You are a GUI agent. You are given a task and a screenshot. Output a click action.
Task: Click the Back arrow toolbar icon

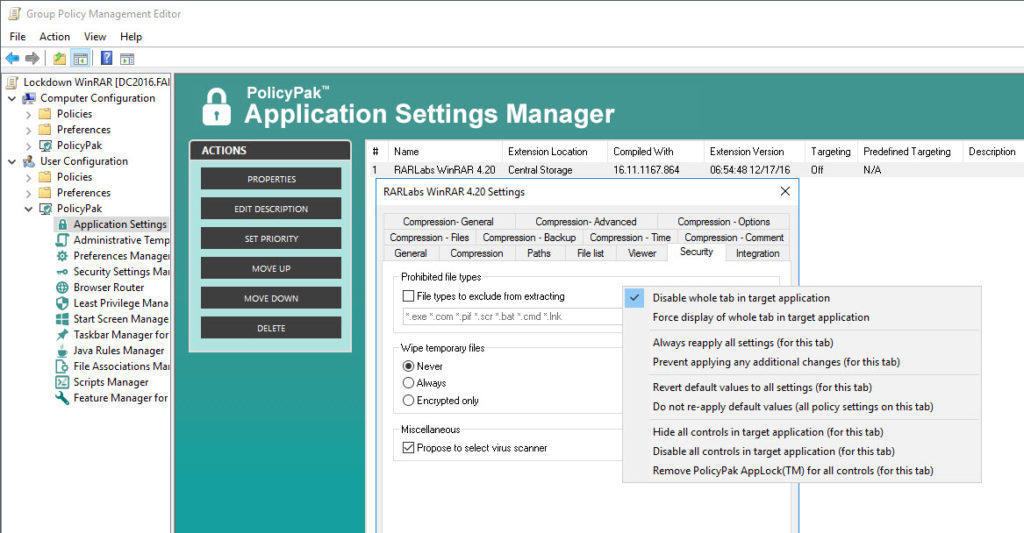(12, 59)
